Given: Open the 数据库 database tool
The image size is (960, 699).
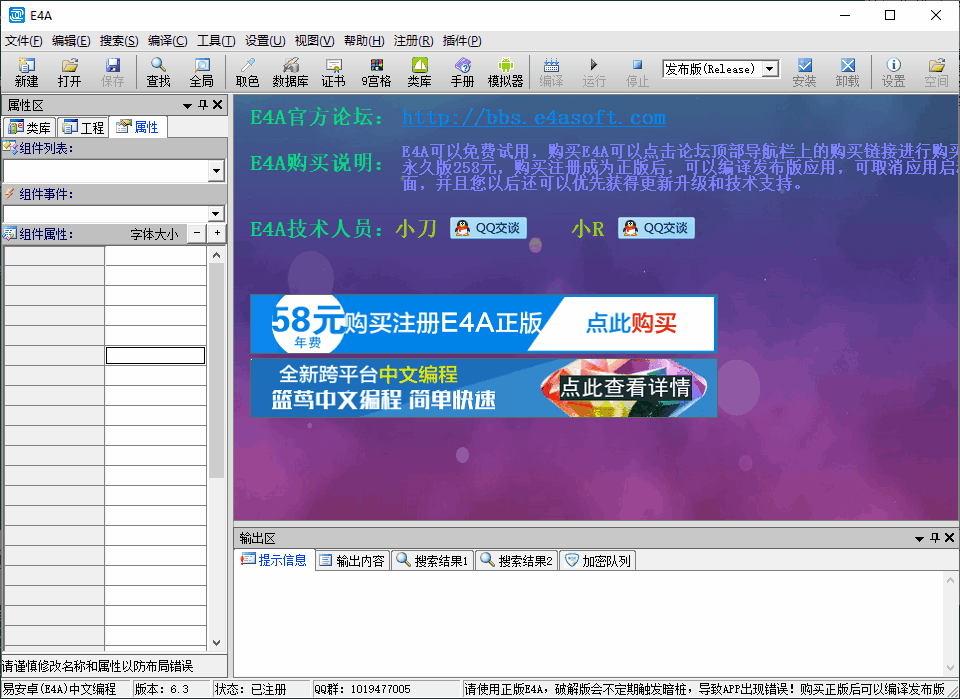Looking at the screenshot, I should tap(290, 72).
